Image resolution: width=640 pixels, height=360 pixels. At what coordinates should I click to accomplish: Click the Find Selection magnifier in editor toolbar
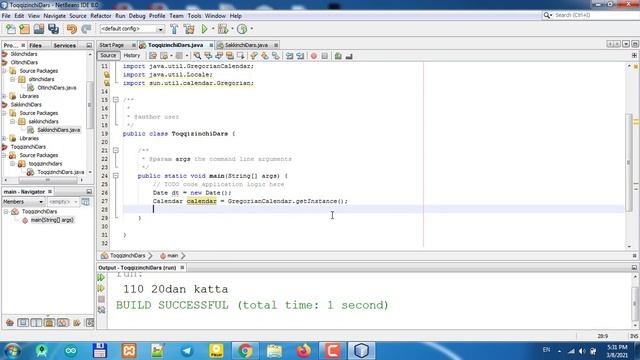tap(197, 56)
